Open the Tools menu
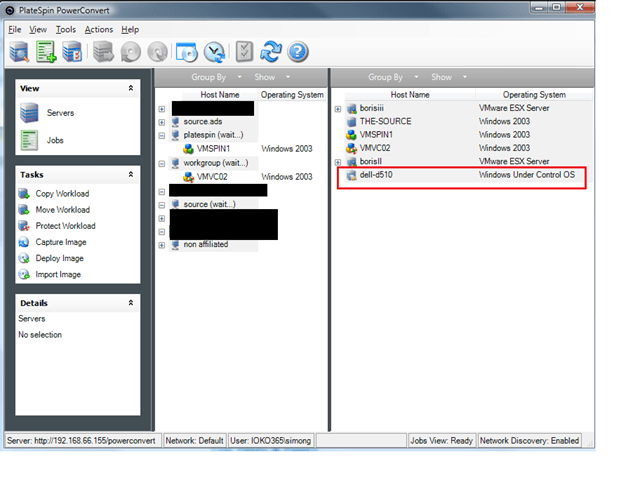 coord(66,30)
